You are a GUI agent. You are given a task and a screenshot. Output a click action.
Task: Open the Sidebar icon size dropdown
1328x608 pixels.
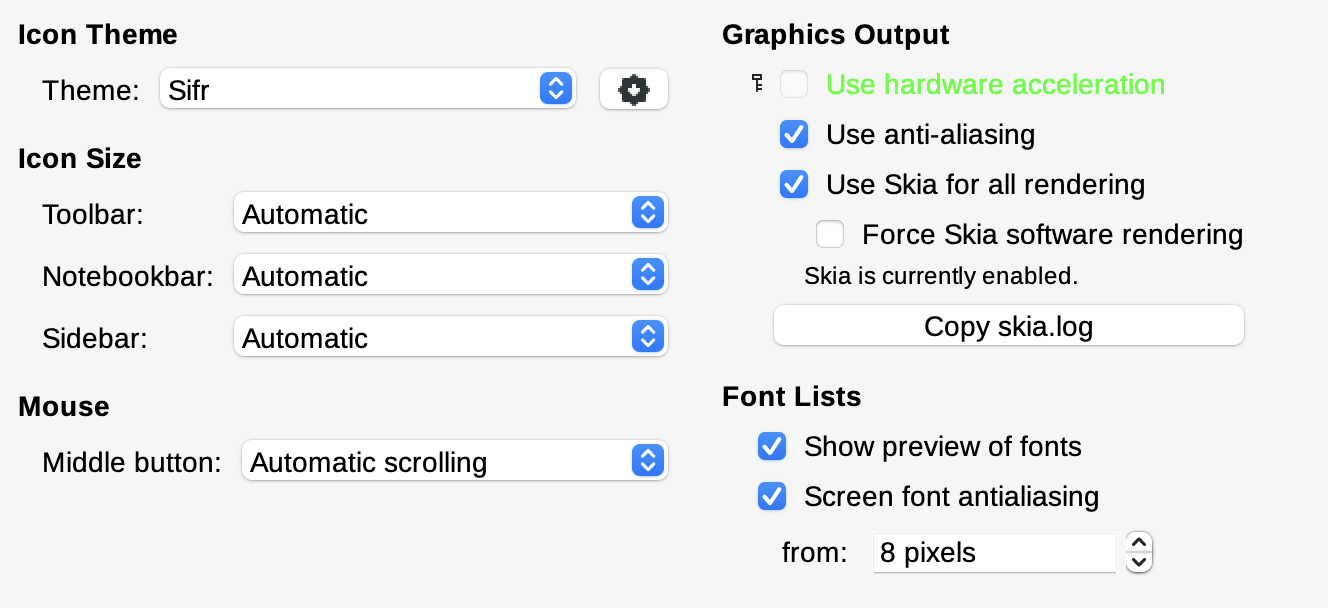451,337
